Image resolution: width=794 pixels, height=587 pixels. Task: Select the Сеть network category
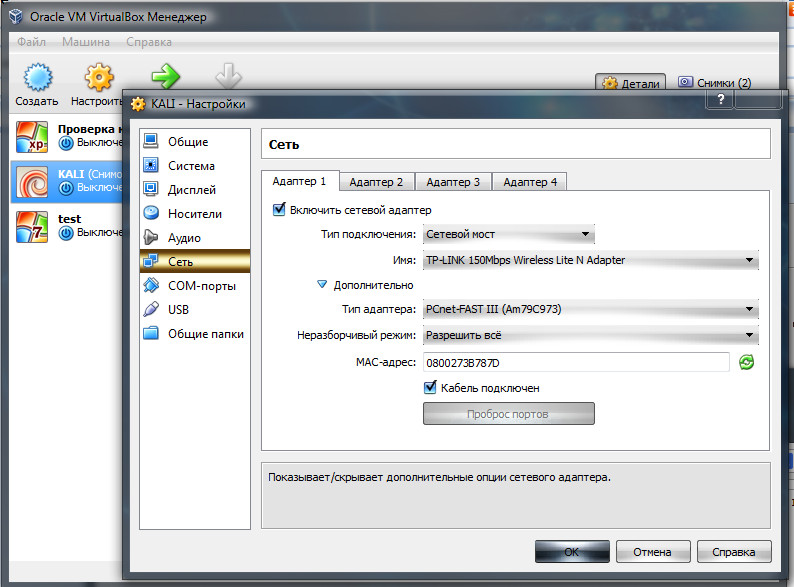point(195,261)
